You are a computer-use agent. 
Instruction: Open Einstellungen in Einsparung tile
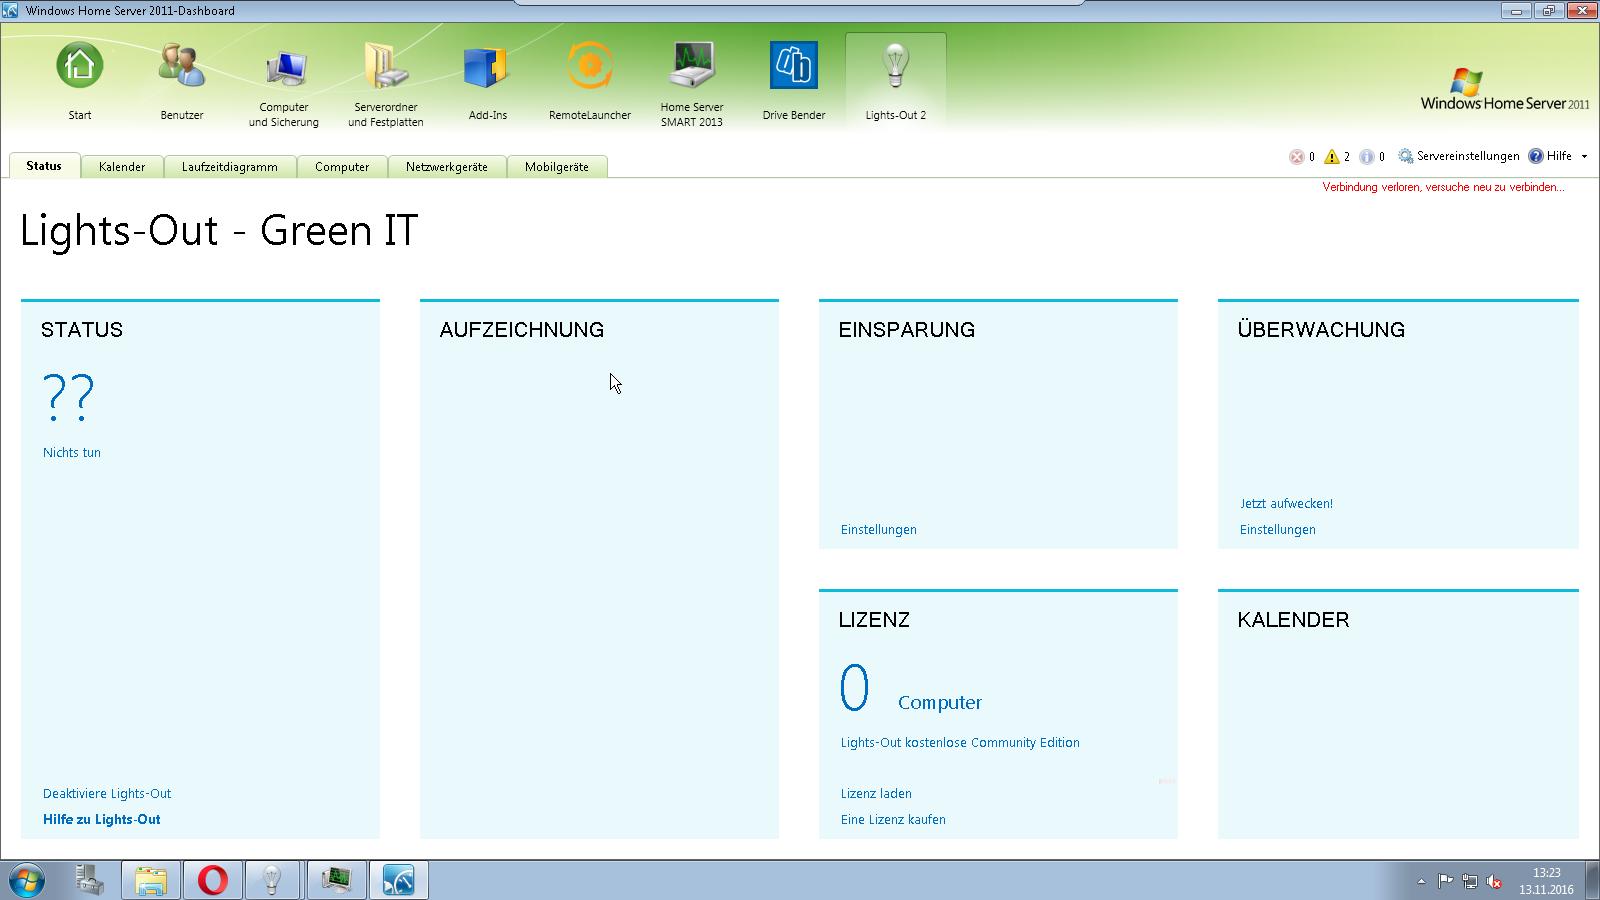(879, 530)
